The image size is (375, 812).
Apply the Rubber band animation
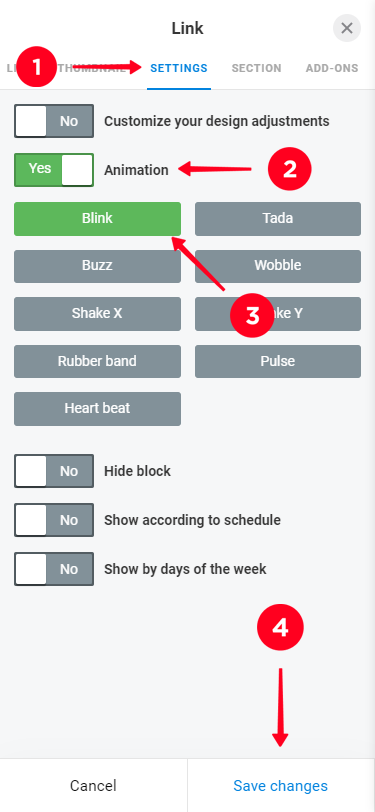pyautogui.click(x=97, y=361)
